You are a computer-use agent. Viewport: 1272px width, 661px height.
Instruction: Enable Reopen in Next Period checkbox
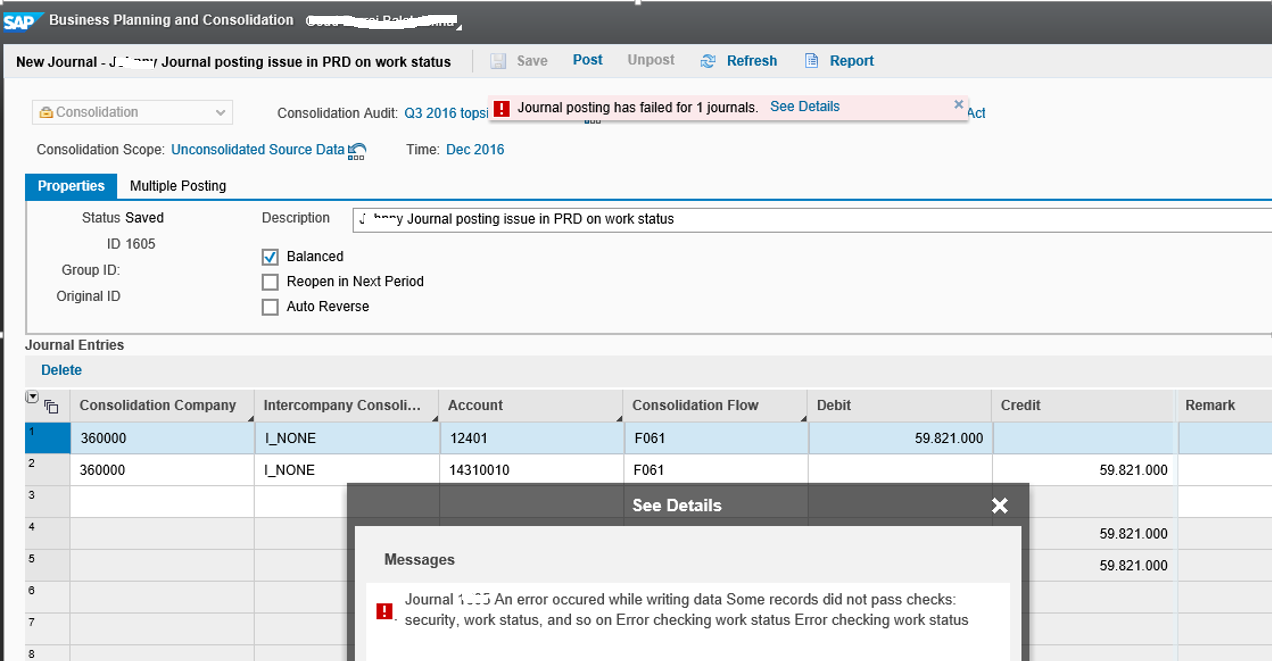pos(270,282)
